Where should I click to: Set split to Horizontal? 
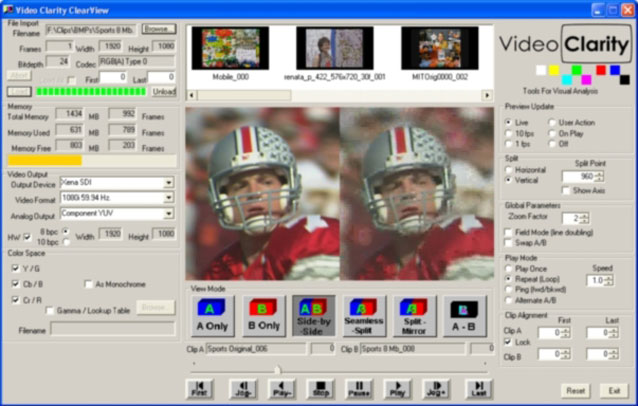pyautogui.click(x=508, y=169)
